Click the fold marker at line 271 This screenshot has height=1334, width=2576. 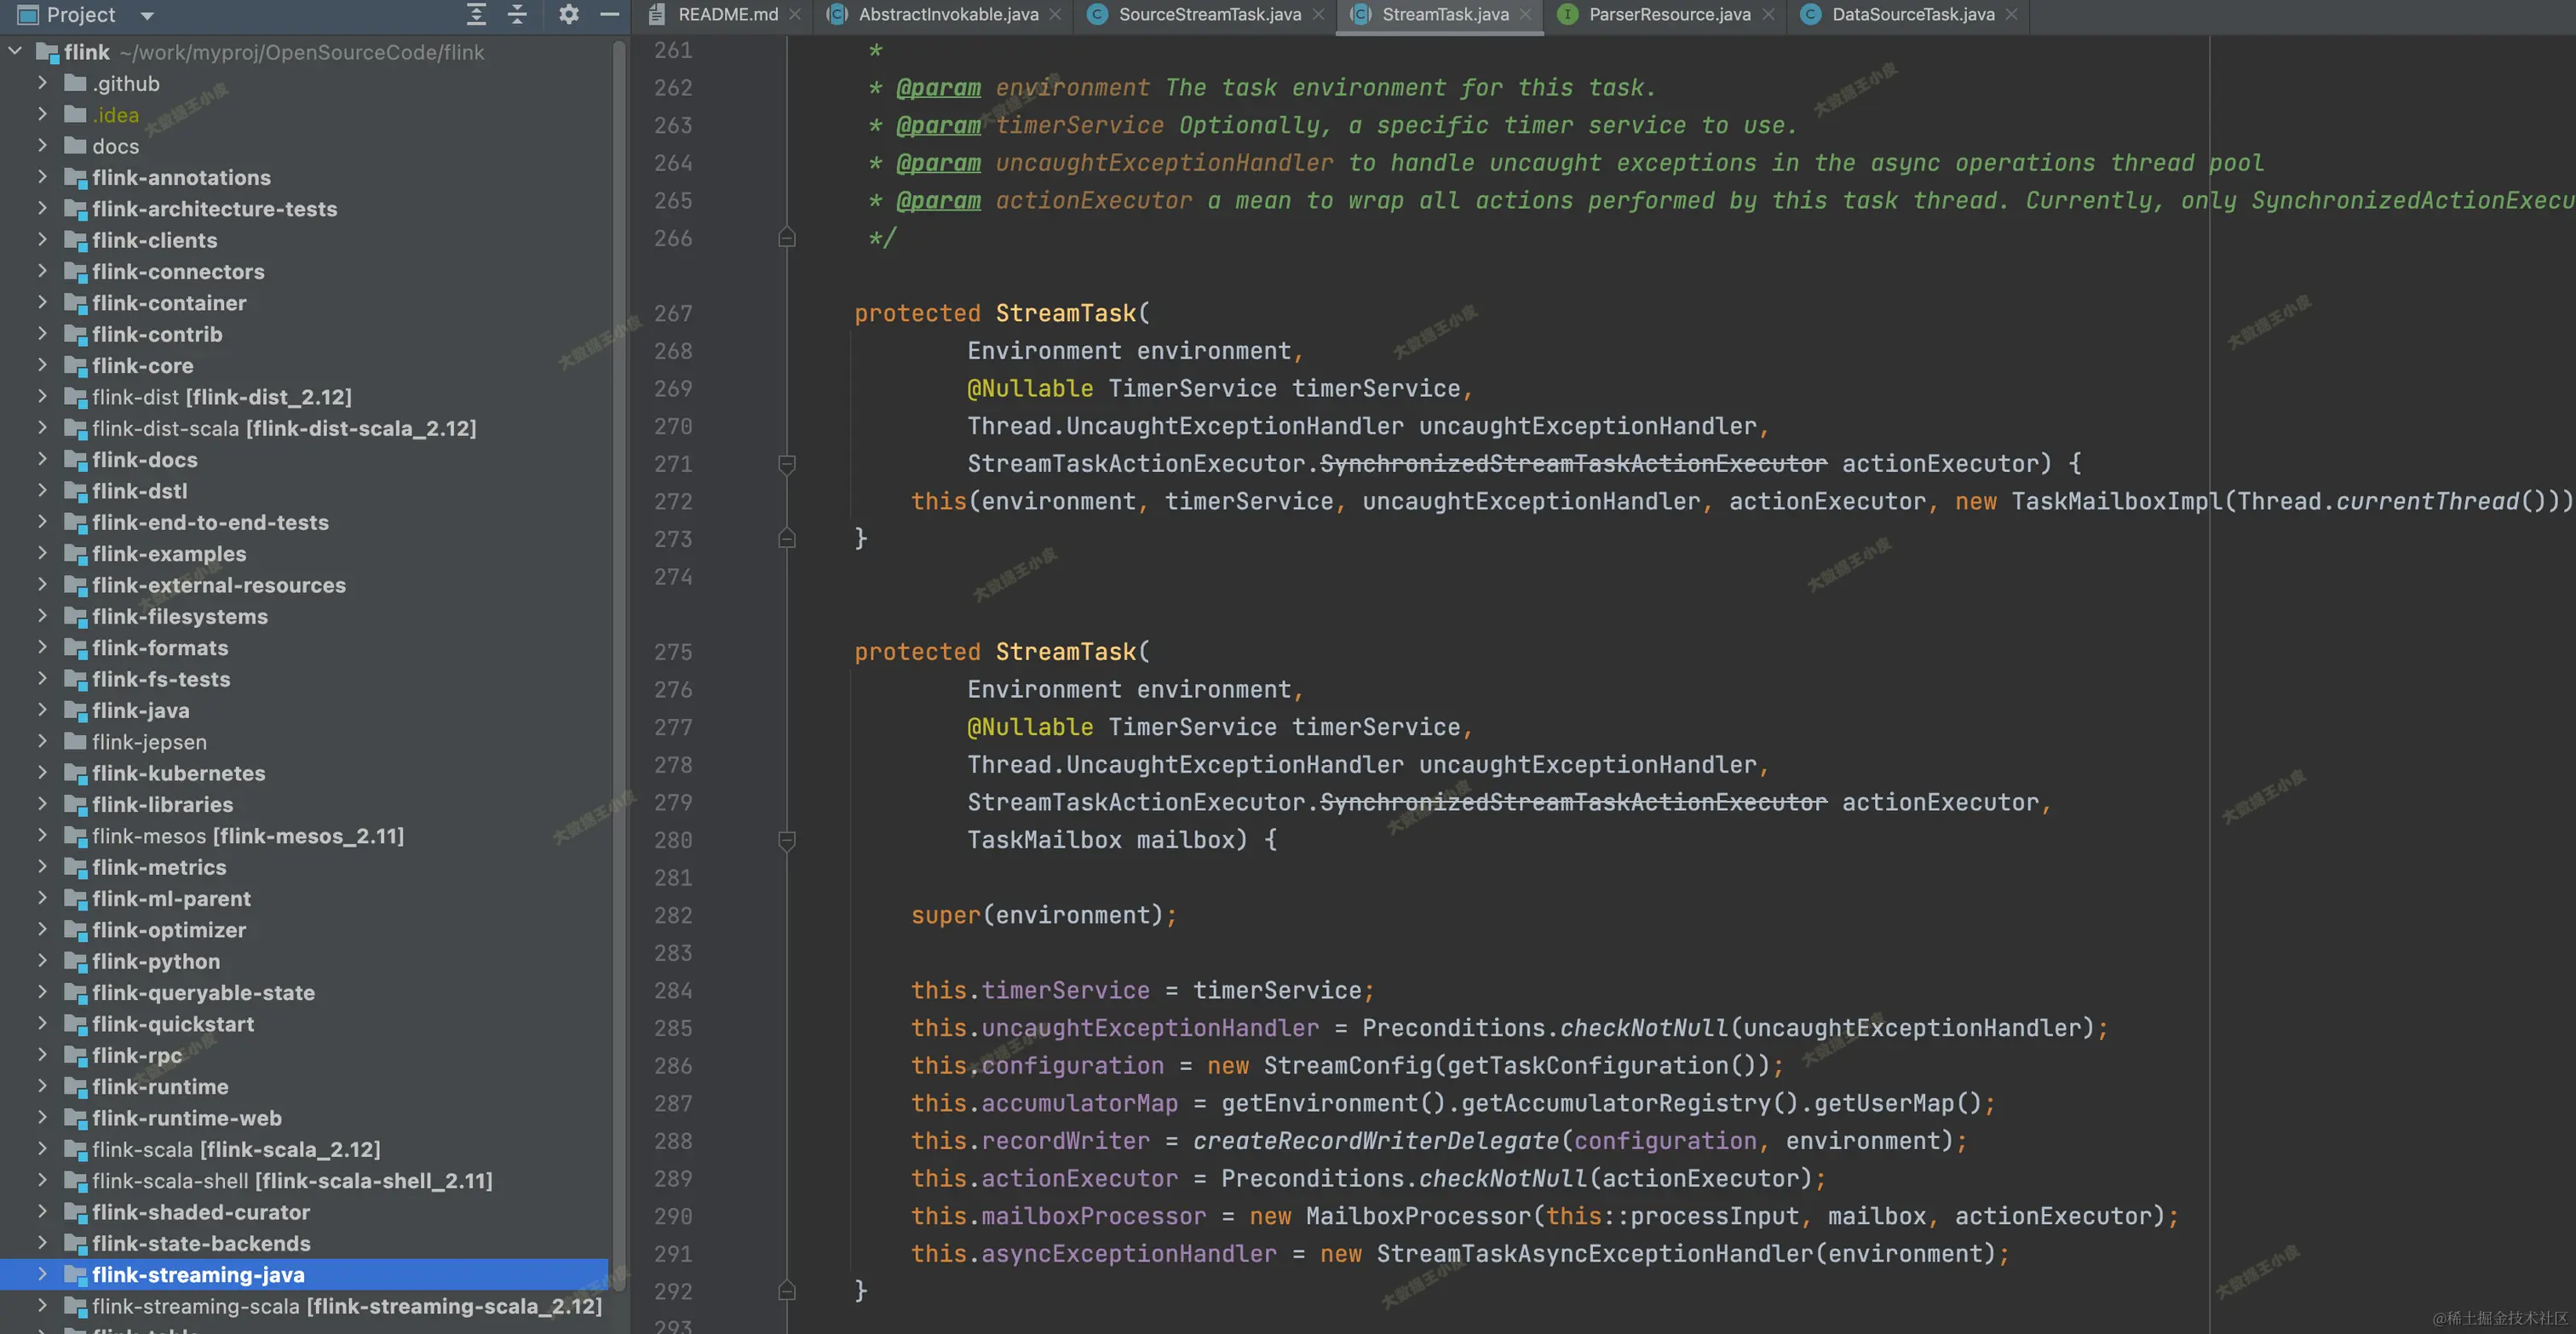tap(787, 464)
